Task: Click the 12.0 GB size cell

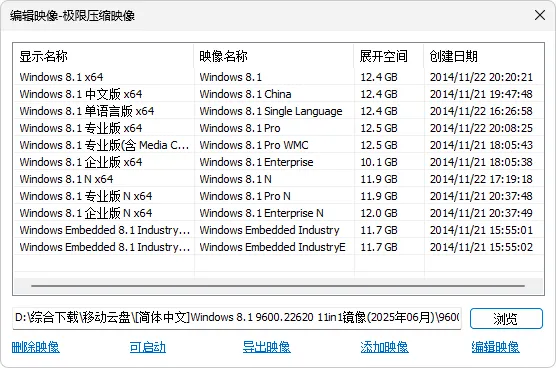Action: (x=379, y=213)
